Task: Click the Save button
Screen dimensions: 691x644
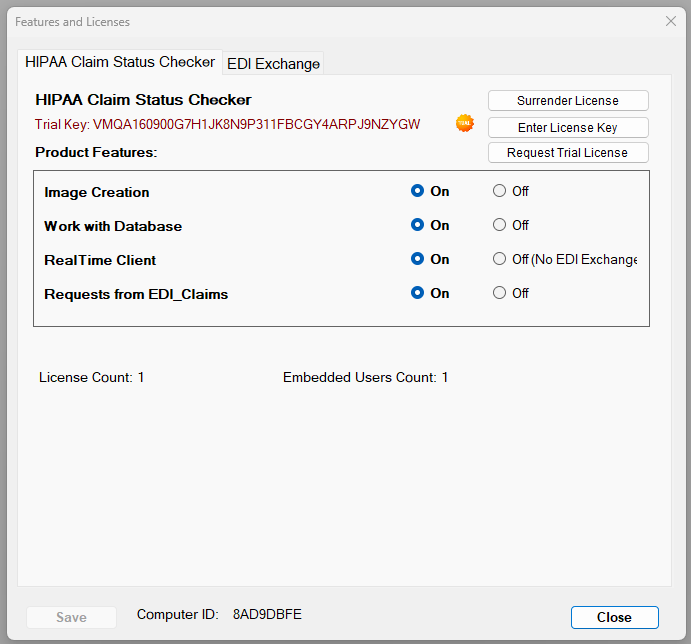Action: coord(71,617)
